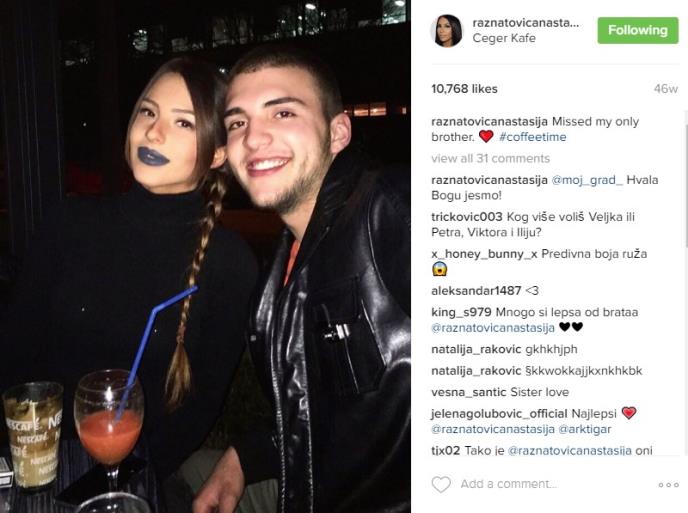Open the @arktigar mention link
The height and width of the screenshot is (513, 688).
[584, 429]
